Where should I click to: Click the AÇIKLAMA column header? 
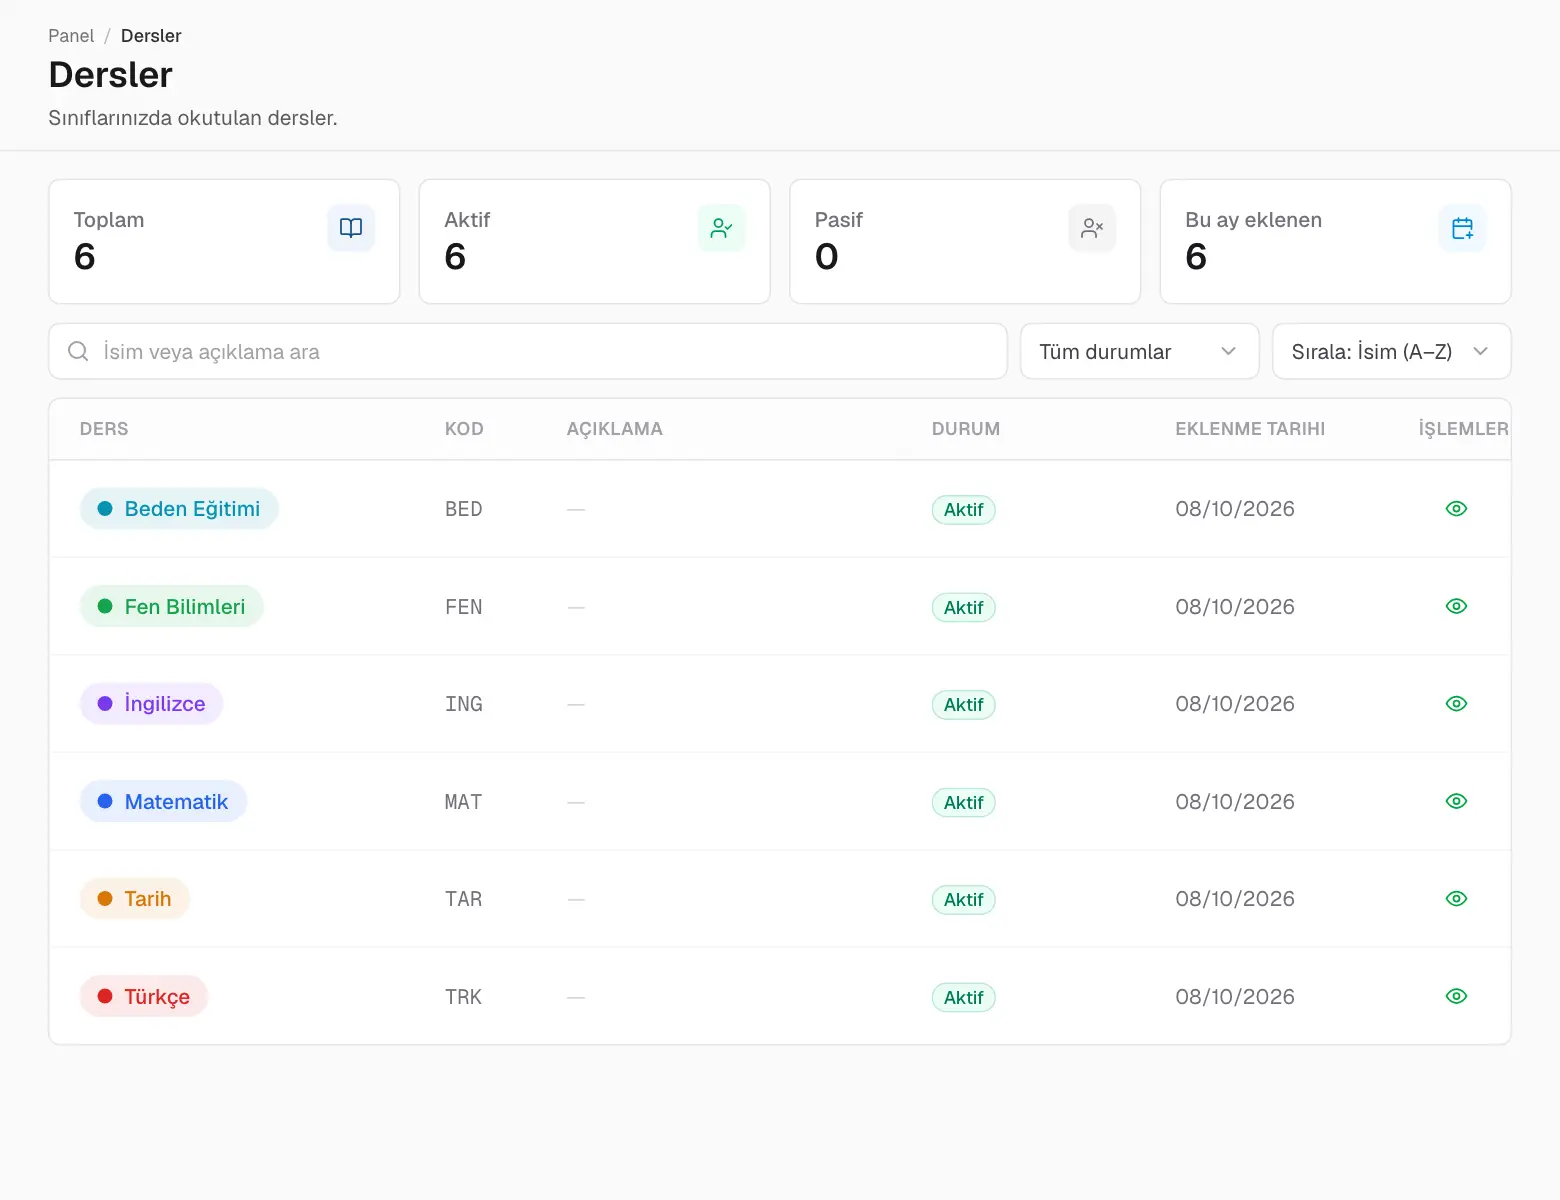[615, 429]
